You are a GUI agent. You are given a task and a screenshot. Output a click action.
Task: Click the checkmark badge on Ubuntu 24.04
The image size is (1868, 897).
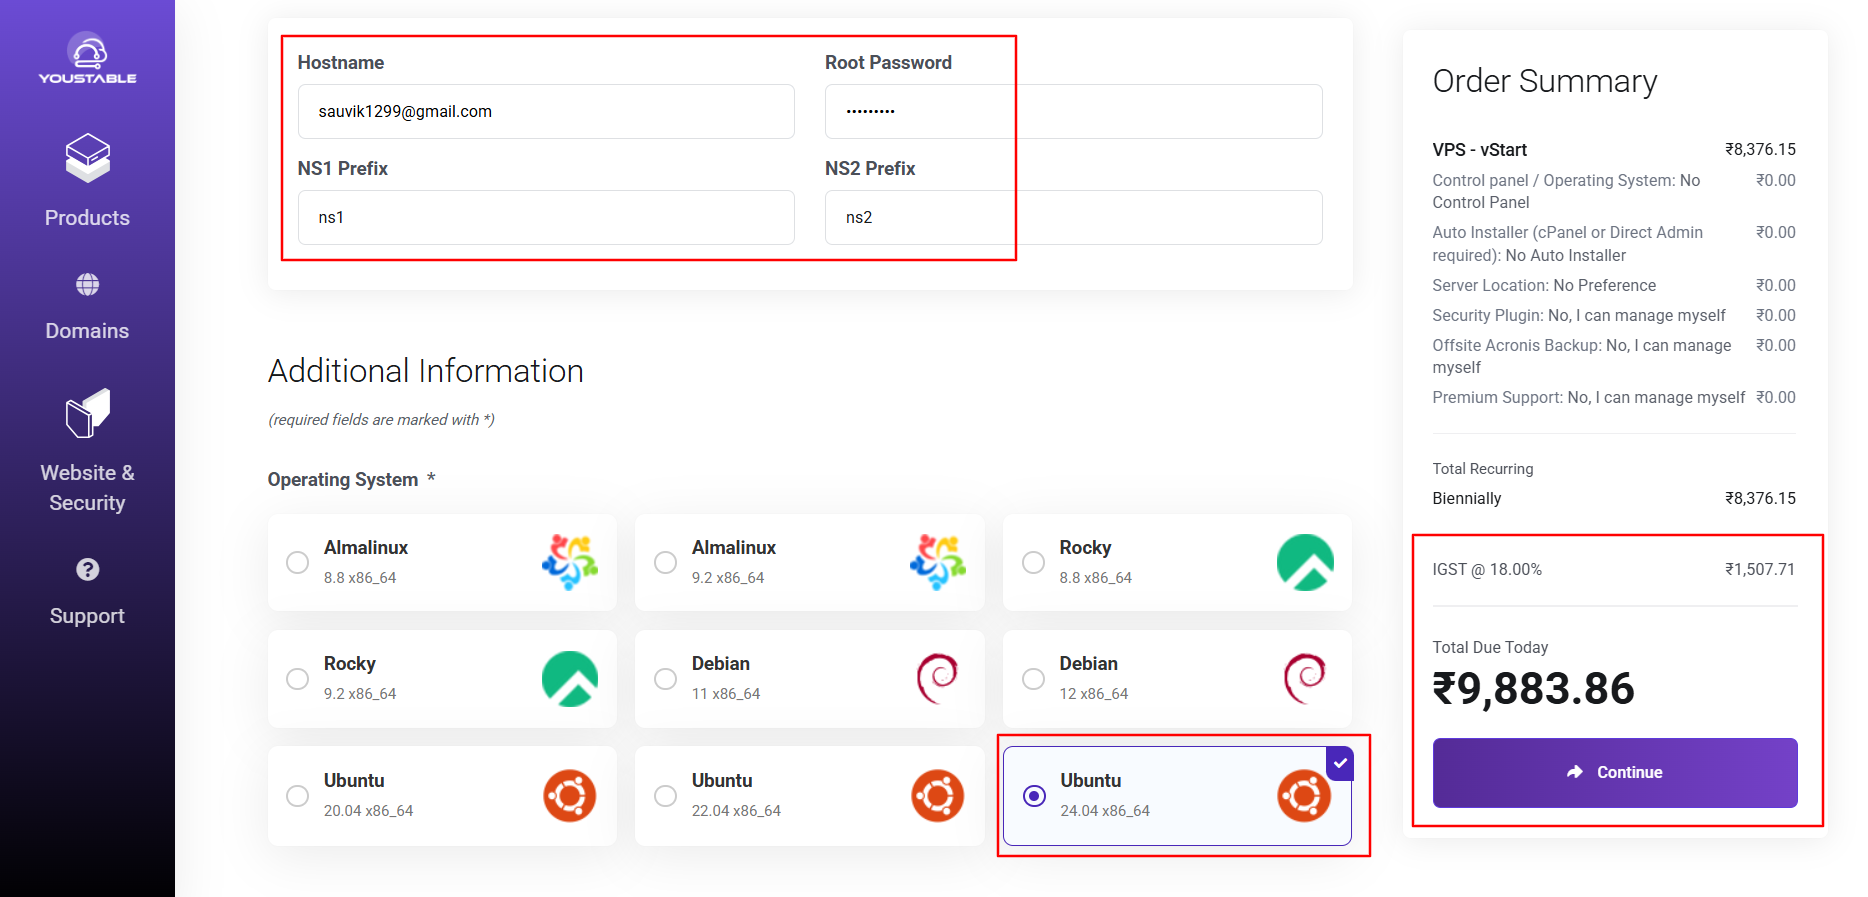(x=1340, y=762)
